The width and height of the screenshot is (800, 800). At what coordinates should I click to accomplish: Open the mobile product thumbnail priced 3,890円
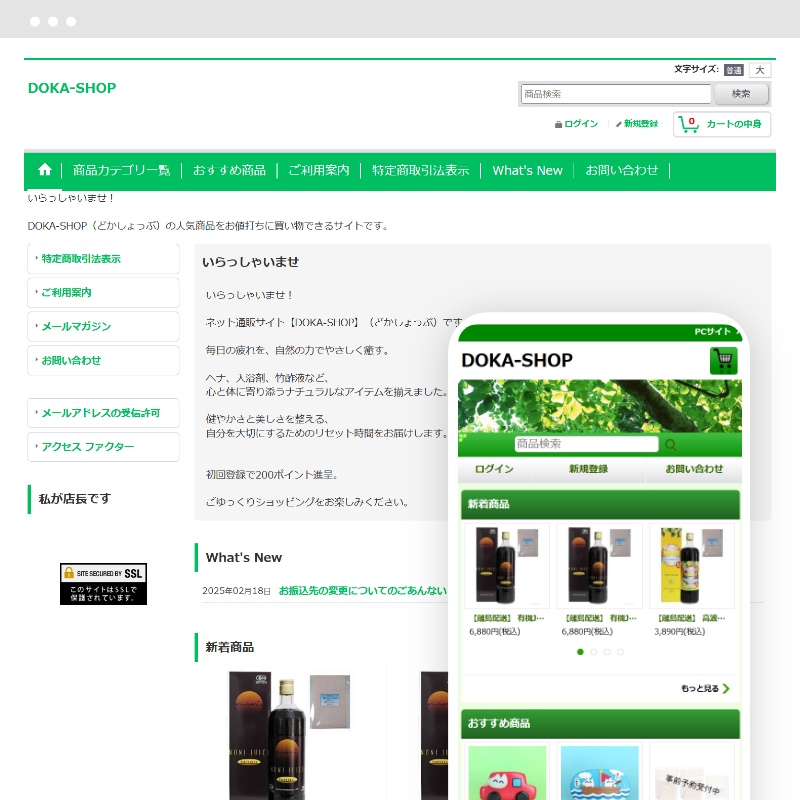point(692,566)
